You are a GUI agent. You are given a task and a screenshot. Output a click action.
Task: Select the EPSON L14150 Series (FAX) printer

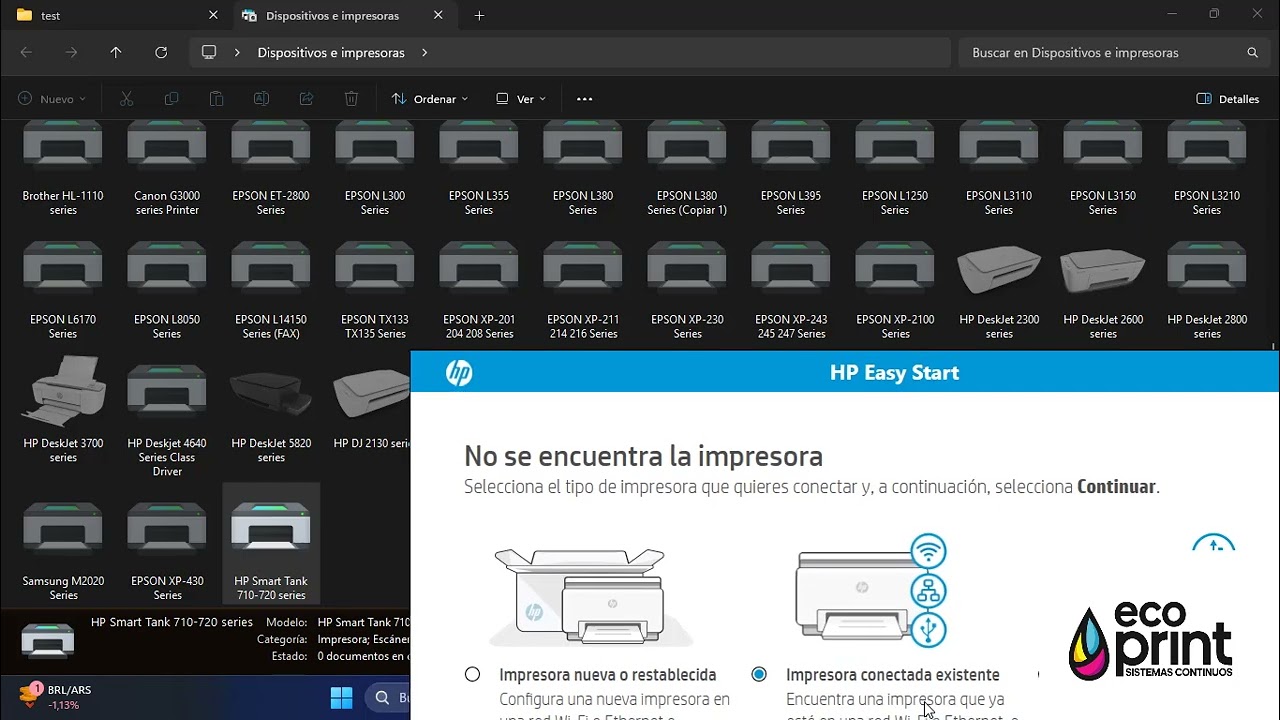(271, 290)
